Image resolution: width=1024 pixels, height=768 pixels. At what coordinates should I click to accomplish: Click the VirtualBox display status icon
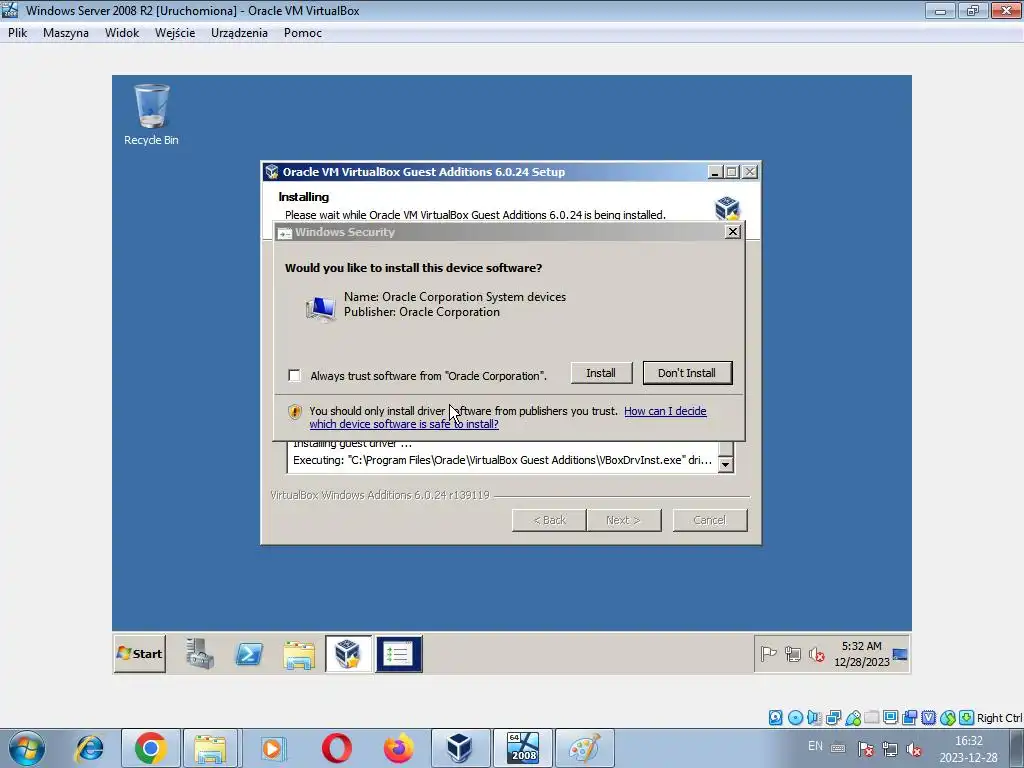coord(890,718)
